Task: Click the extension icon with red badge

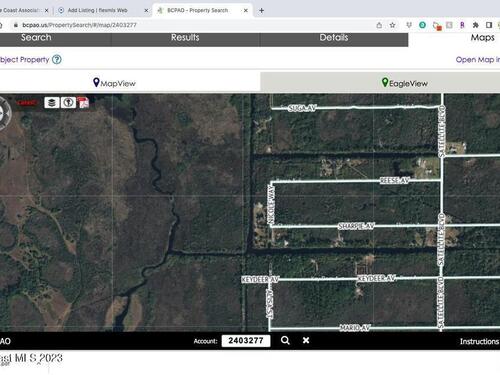Action: click(x=437, y=26)
